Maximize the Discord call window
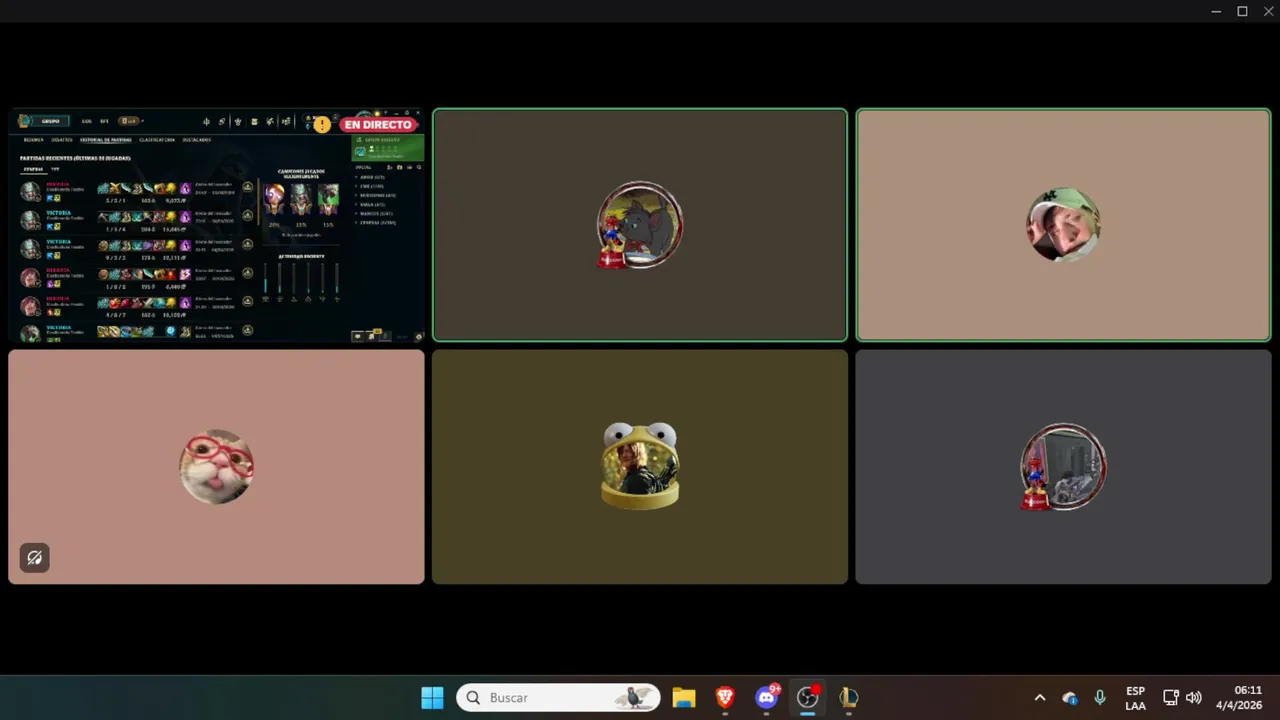The image size is (1280, 720). (x=1242, y=11)
